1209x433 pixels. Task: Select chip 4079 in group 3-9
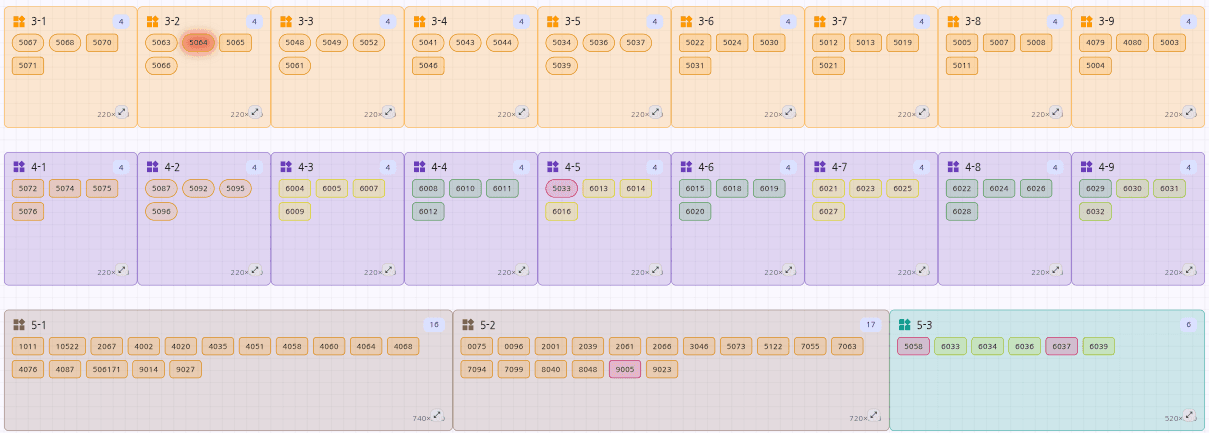[1095, 42]
